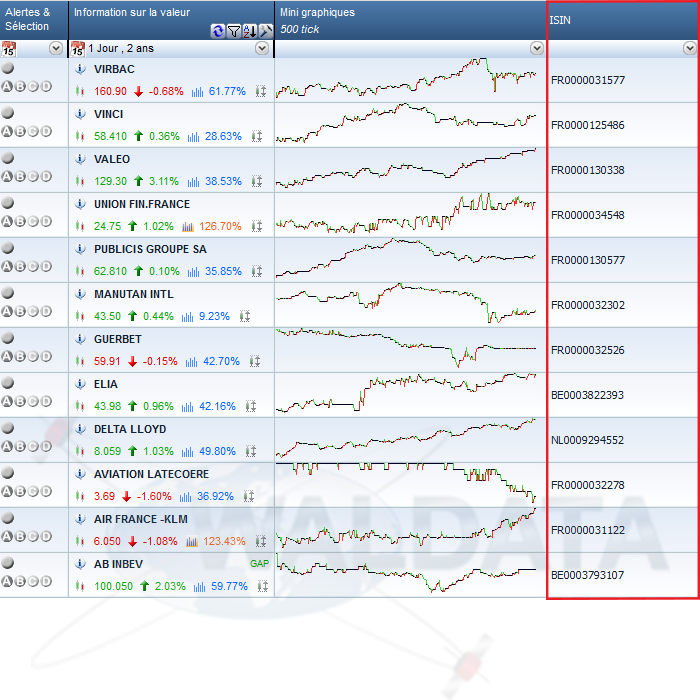
Task: Click 'Alertes & Sélection' column header
Action: [x=27, y=19]
